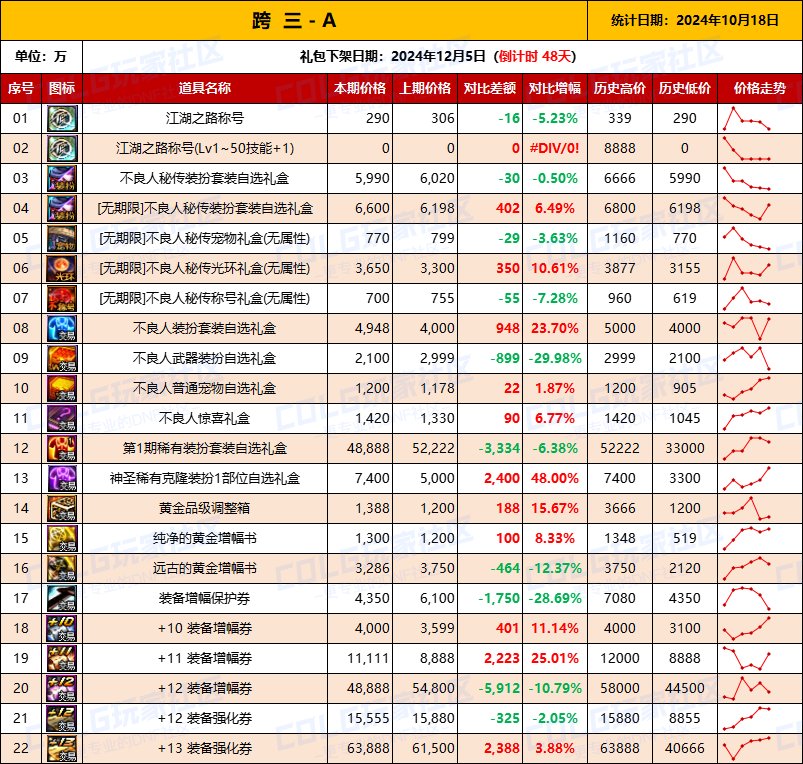
Task: Click the row 08 不良人装扮套装 icon
Action: [x=62, y=328]
